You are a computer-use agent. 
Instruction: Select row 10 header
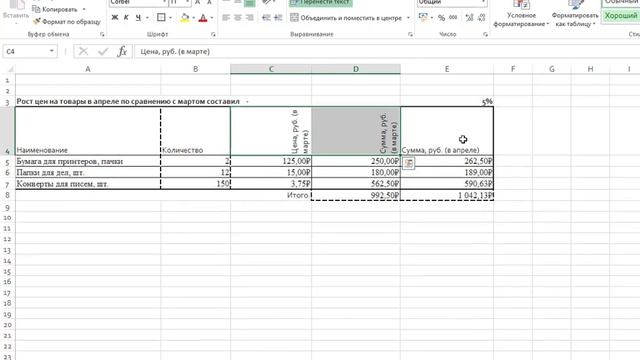point(7,218)
